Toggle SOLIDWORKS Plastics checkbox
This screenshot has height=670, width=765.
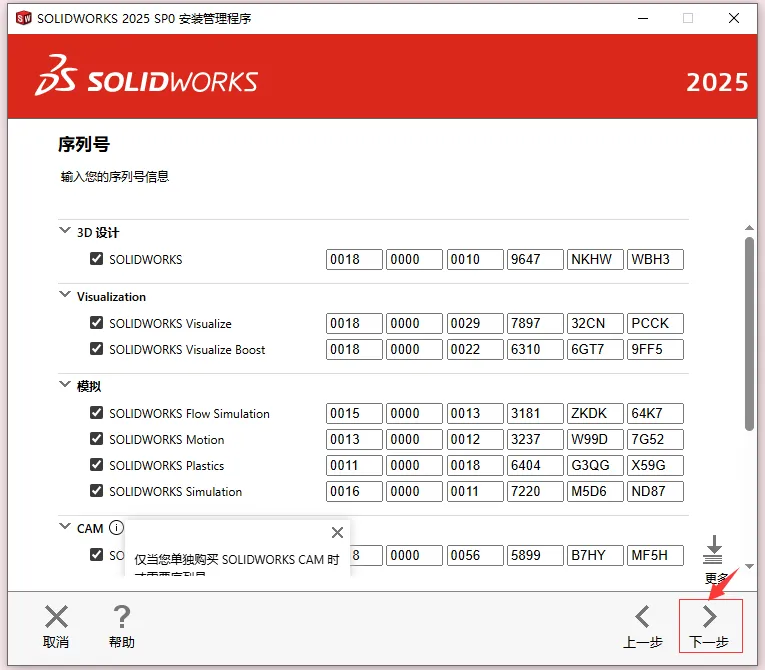pyautogui.click(x=97, y=465)
